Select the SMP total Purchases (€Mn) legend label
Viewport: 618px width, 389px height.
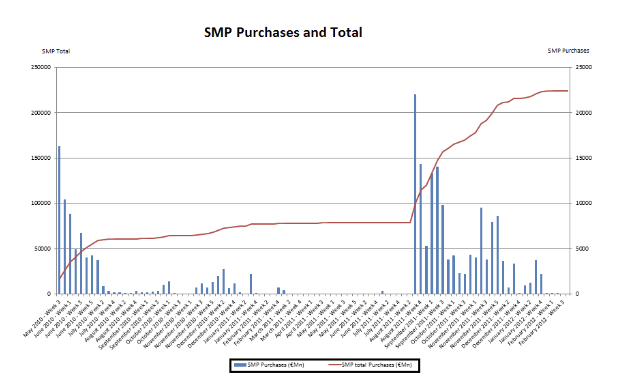pyautogui.click(x=376, y=365)
